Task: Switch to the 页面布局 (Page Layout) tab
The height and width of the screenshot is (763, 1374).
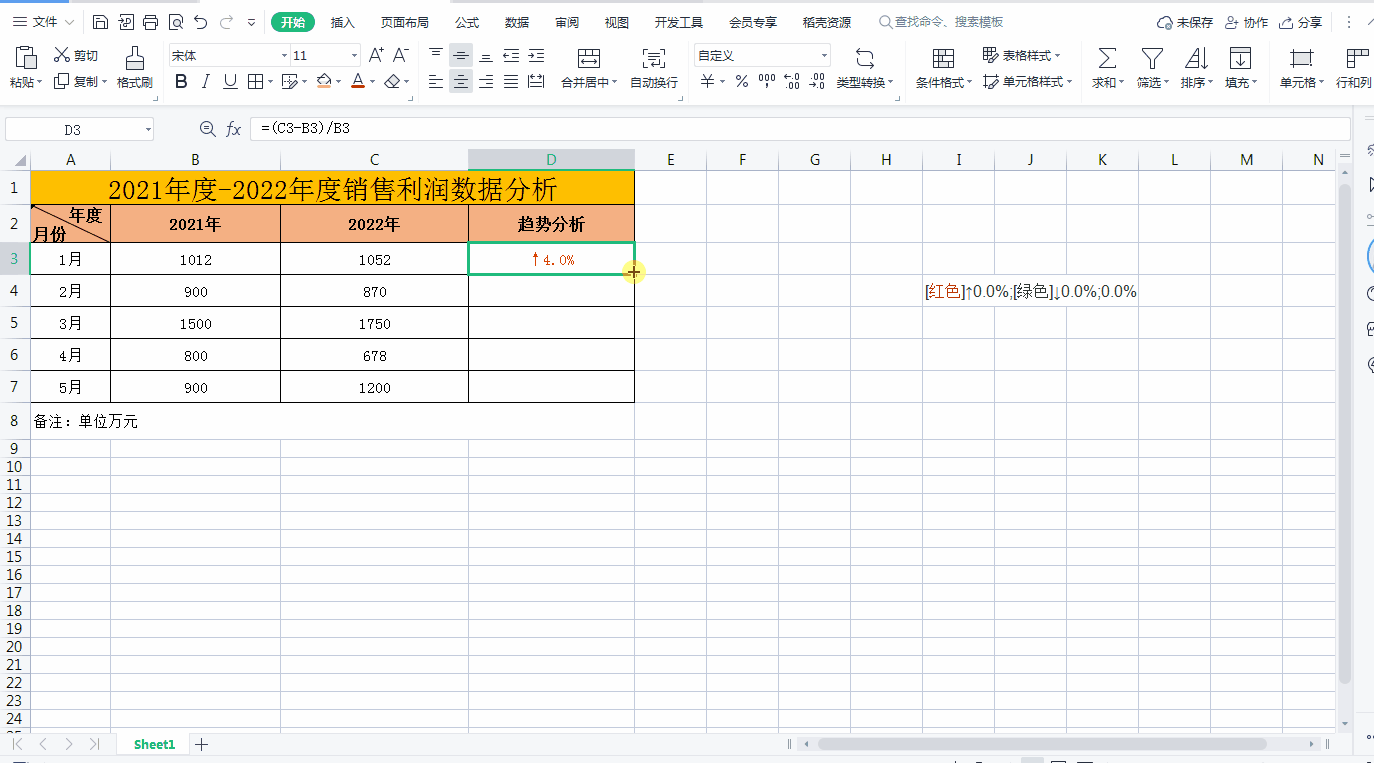Action: [405, 22]
